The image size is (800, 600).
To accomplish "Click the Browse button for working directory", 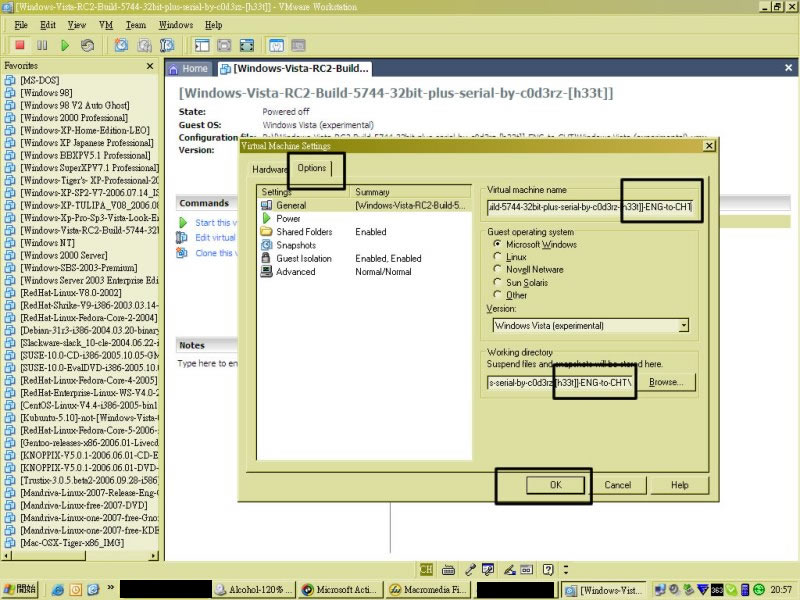I will 665,382.
